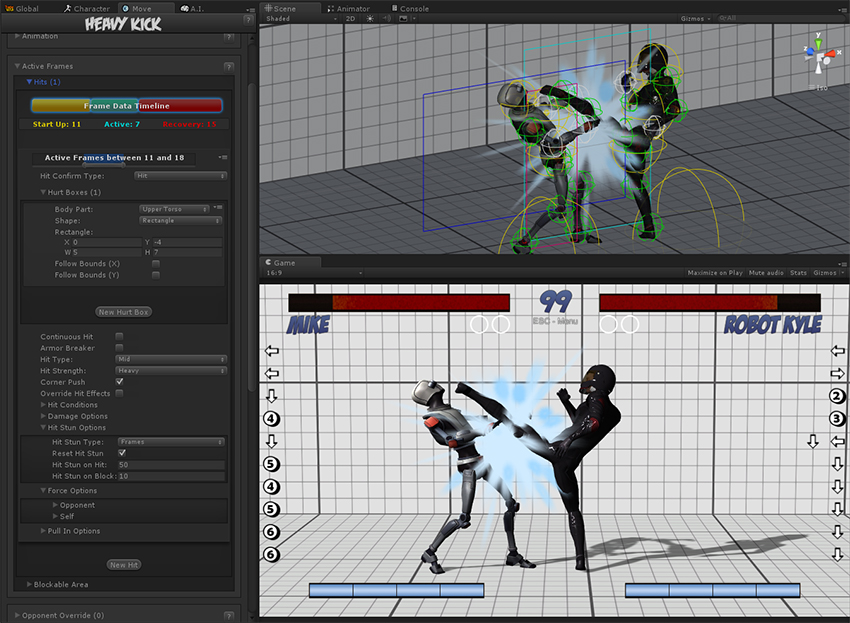Toggle scene audio speaker icon
This screenshot has width=850, height=623.
point(387,18)
